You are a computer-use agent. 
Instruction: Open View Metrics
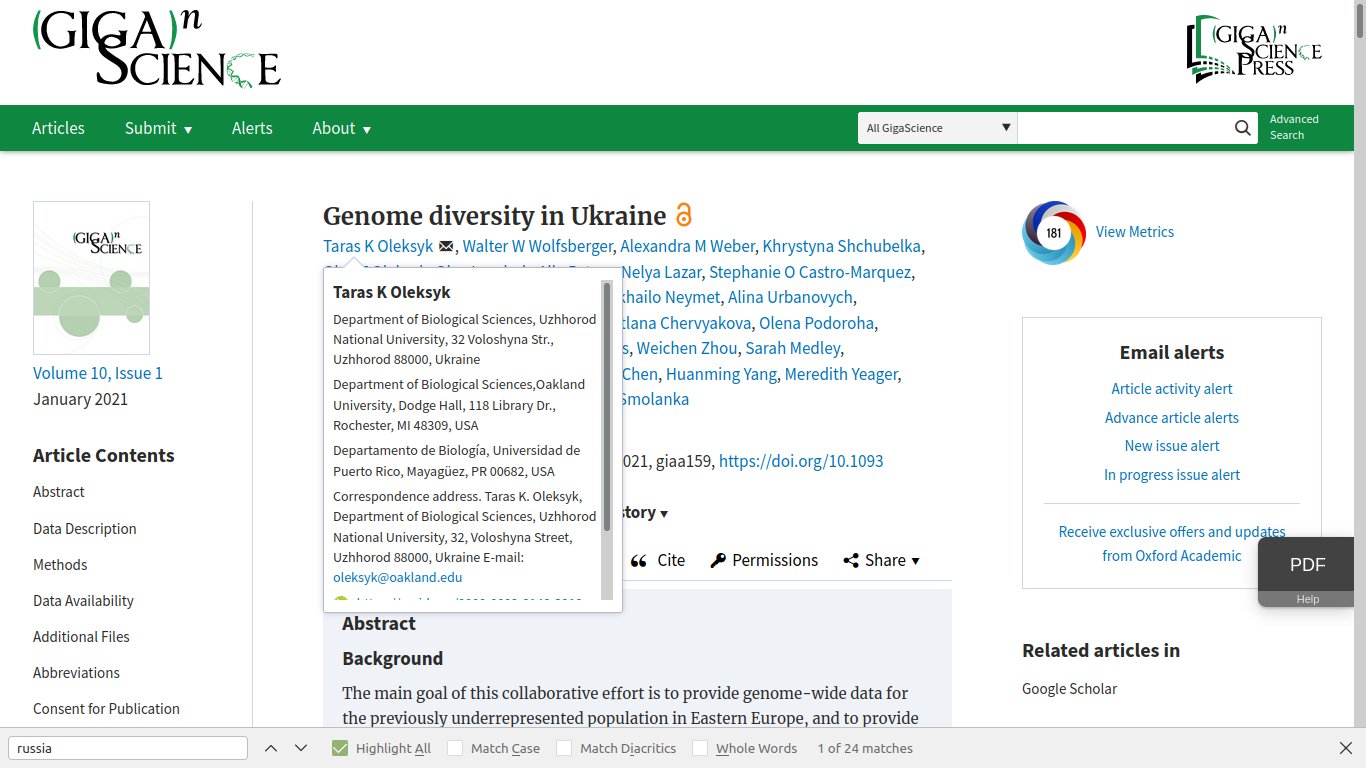click(x=1135, y=232)
